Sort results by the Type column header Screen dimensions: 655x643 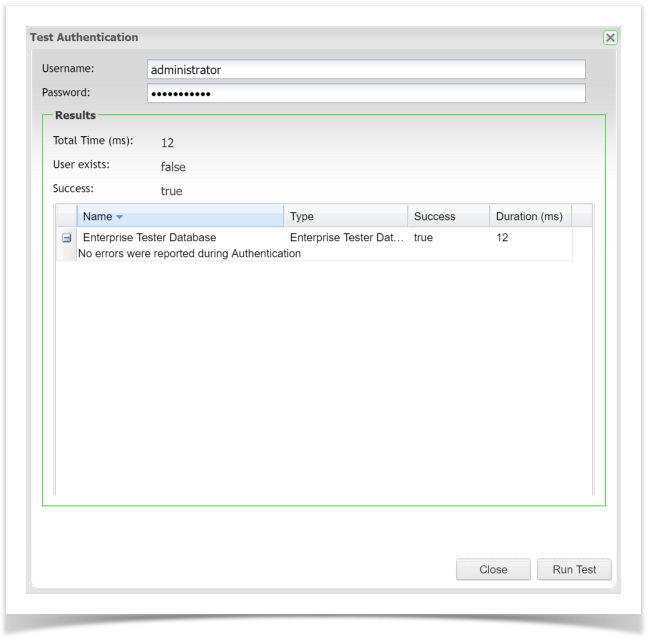click(345, 216)
